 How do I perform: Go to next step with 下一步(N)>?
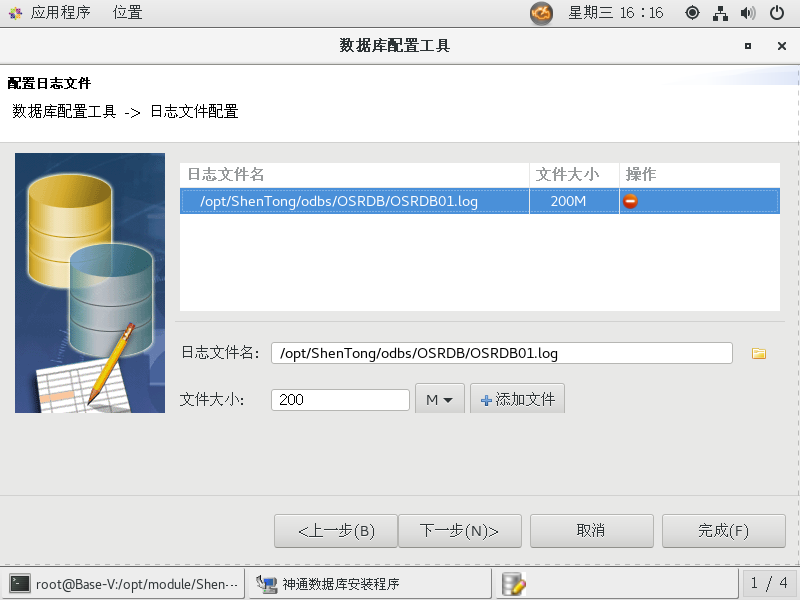pyautogui.click(x=459, y=531)
